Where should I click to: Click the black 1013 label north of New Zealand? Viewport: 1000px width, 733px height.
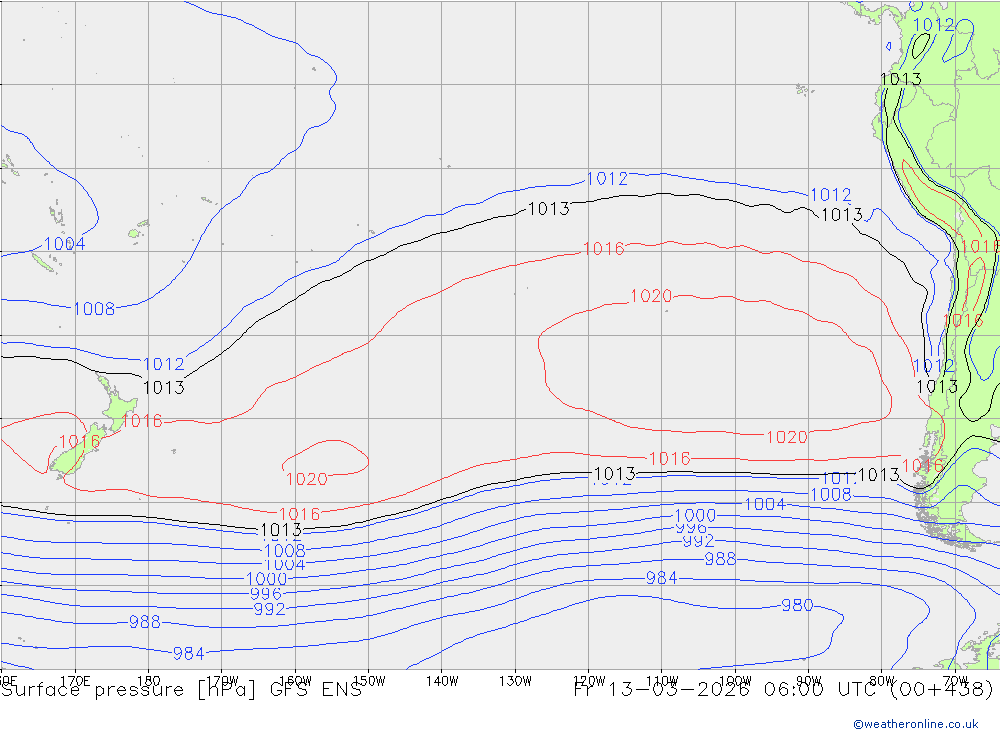[x=164, y=387]
